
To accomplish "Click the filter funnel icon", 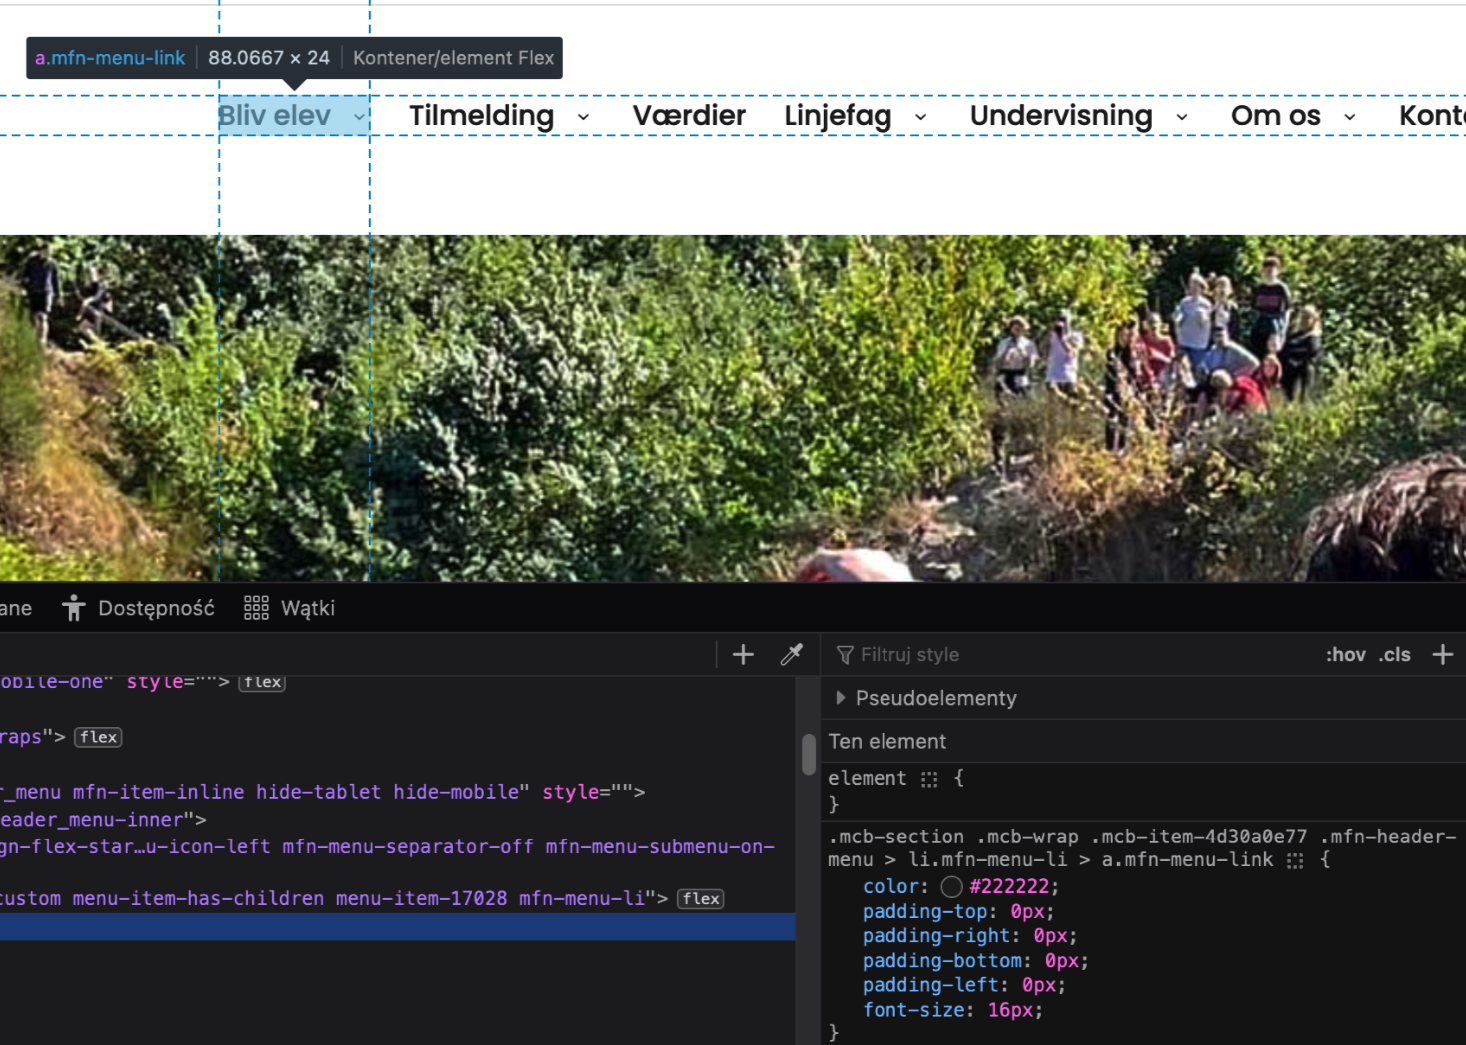I will pos(845,655).
